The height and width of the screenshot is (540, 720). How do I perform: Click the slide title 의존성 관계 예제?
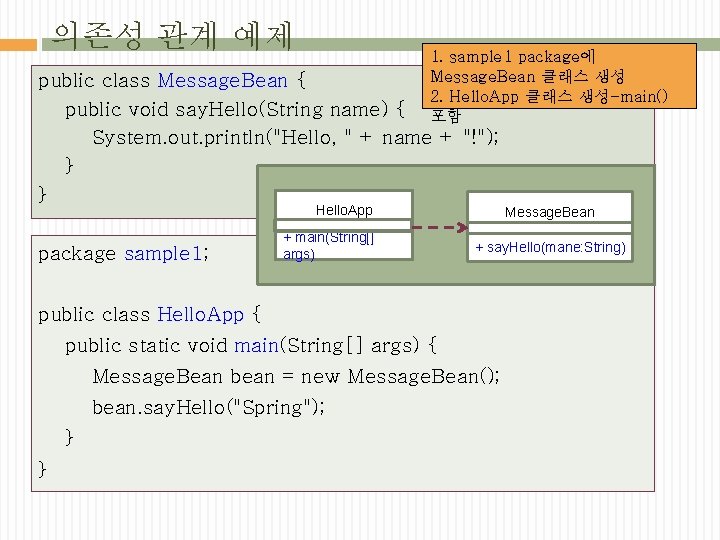click(x=172, y=36)
